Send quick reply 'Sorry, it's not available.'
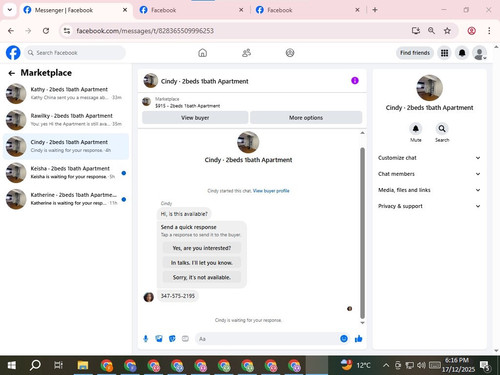The width and height of the screenshot is (500, 375). (202, 277)
